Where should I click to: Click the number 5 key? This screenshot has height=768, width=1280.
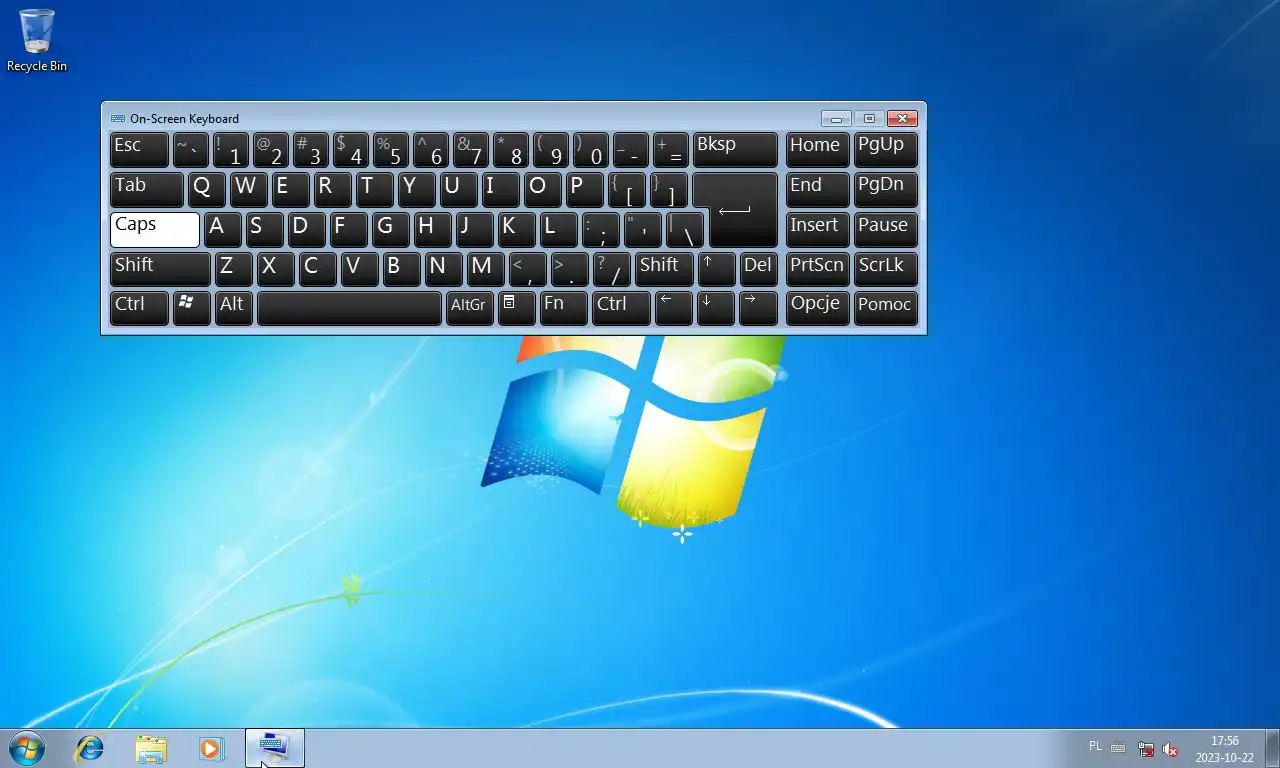[390, 150]
